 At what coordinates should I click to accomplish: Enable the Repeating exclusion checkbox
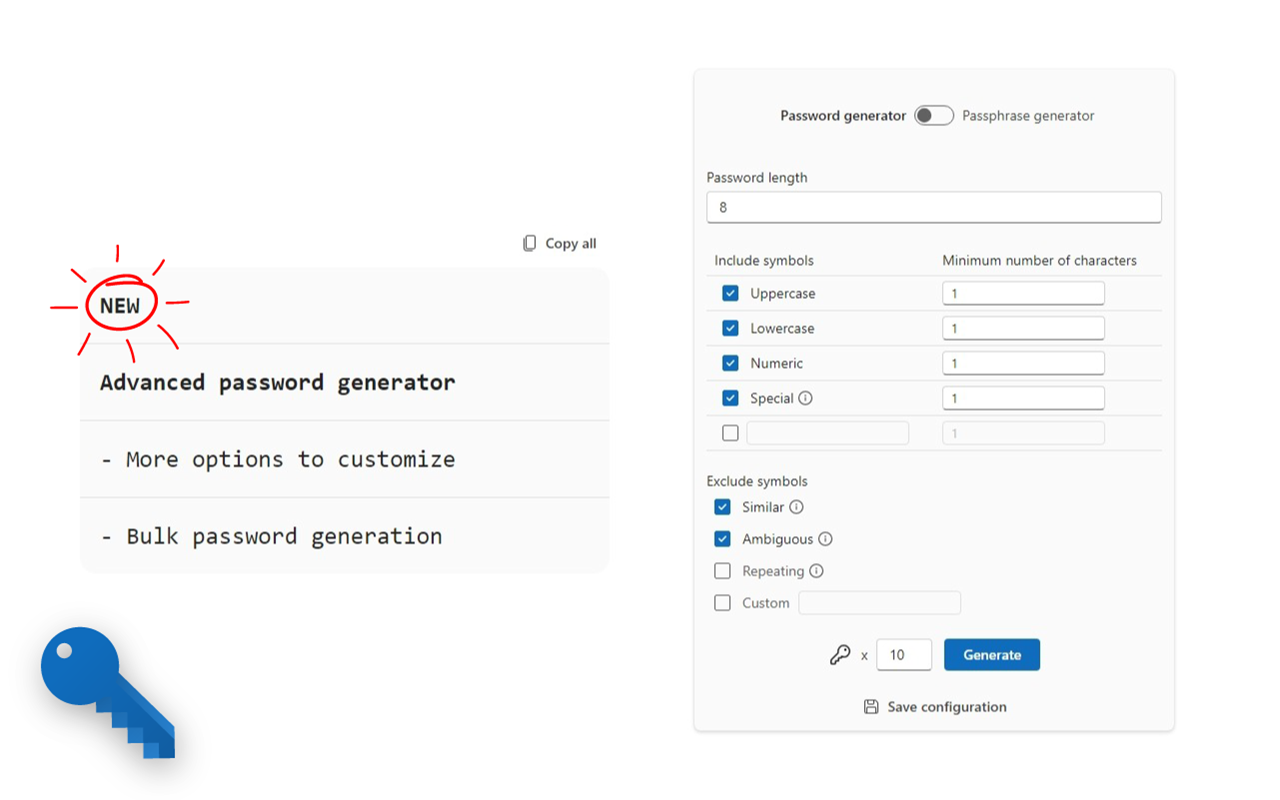[x=722, y=571]
